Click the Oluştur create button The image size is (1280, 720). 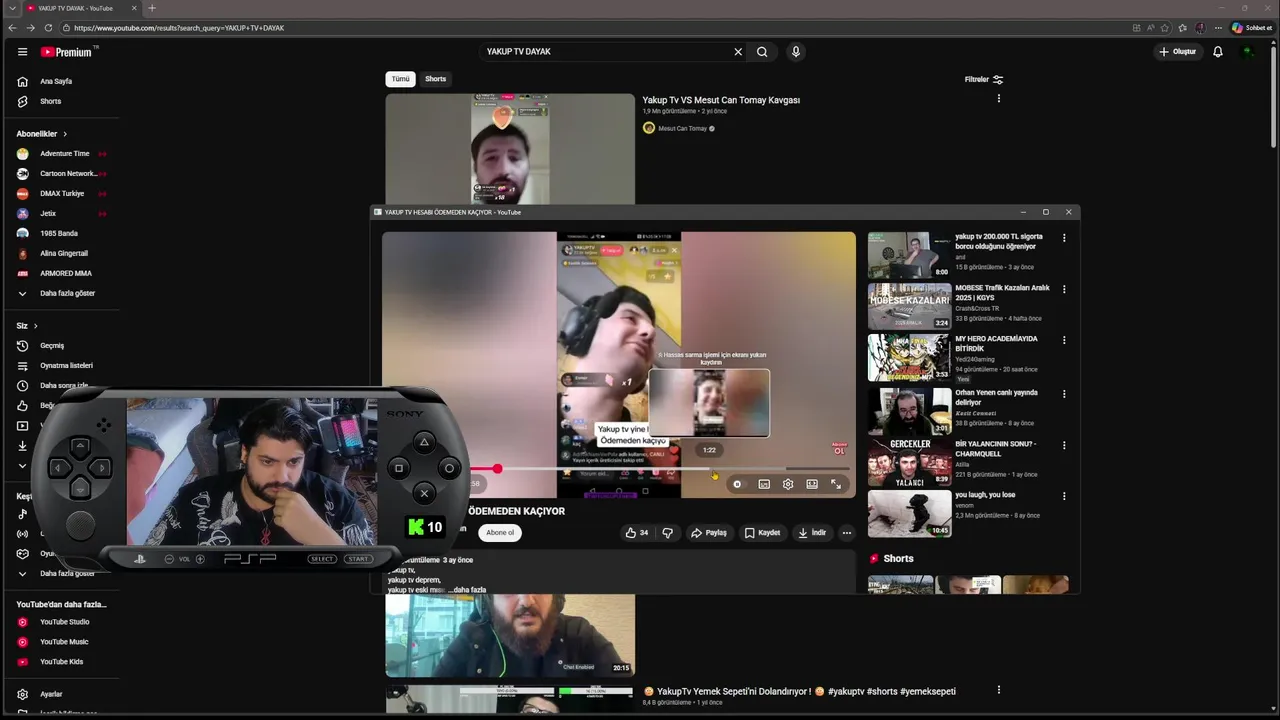(1178, 52)
